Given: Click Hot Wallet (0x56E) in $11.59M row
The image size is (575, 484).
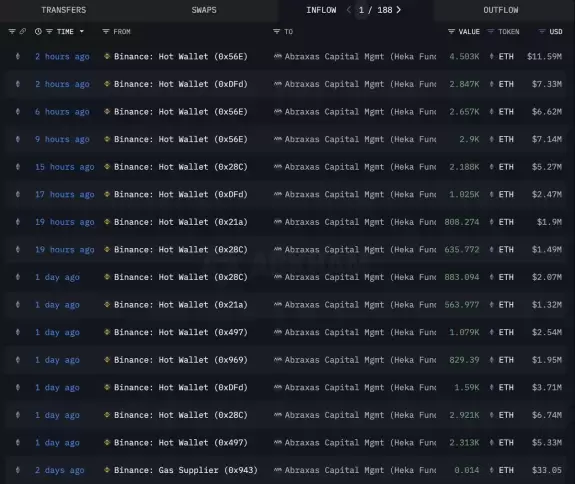Looking at the screenshot, I should click(181, 56).
